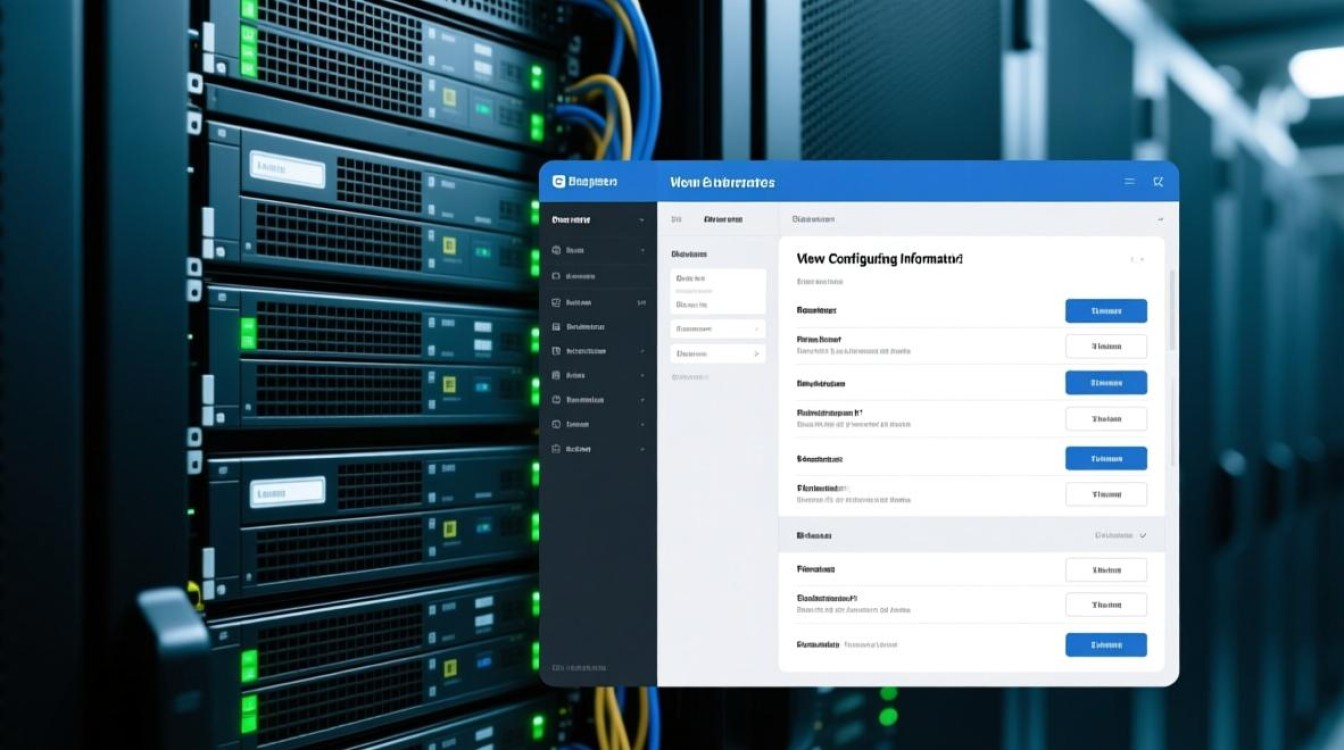Click the first item icon in the dark sidebar
This screenshot has width=1344, height=750.
pyautogui.click(x=557, y=250)
